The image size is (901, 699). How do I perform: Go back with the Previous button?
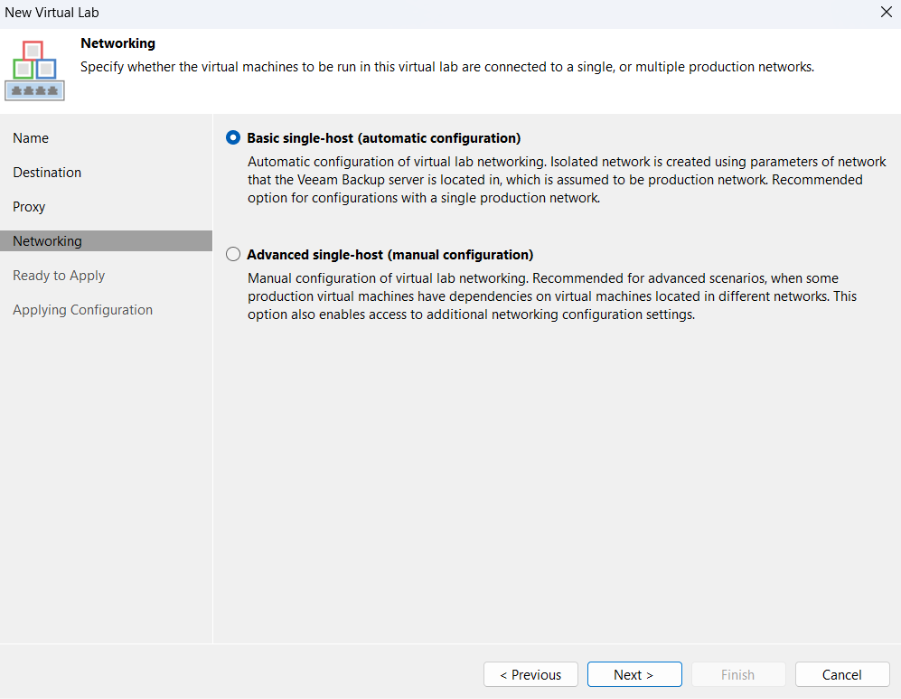tap(530, 675)
